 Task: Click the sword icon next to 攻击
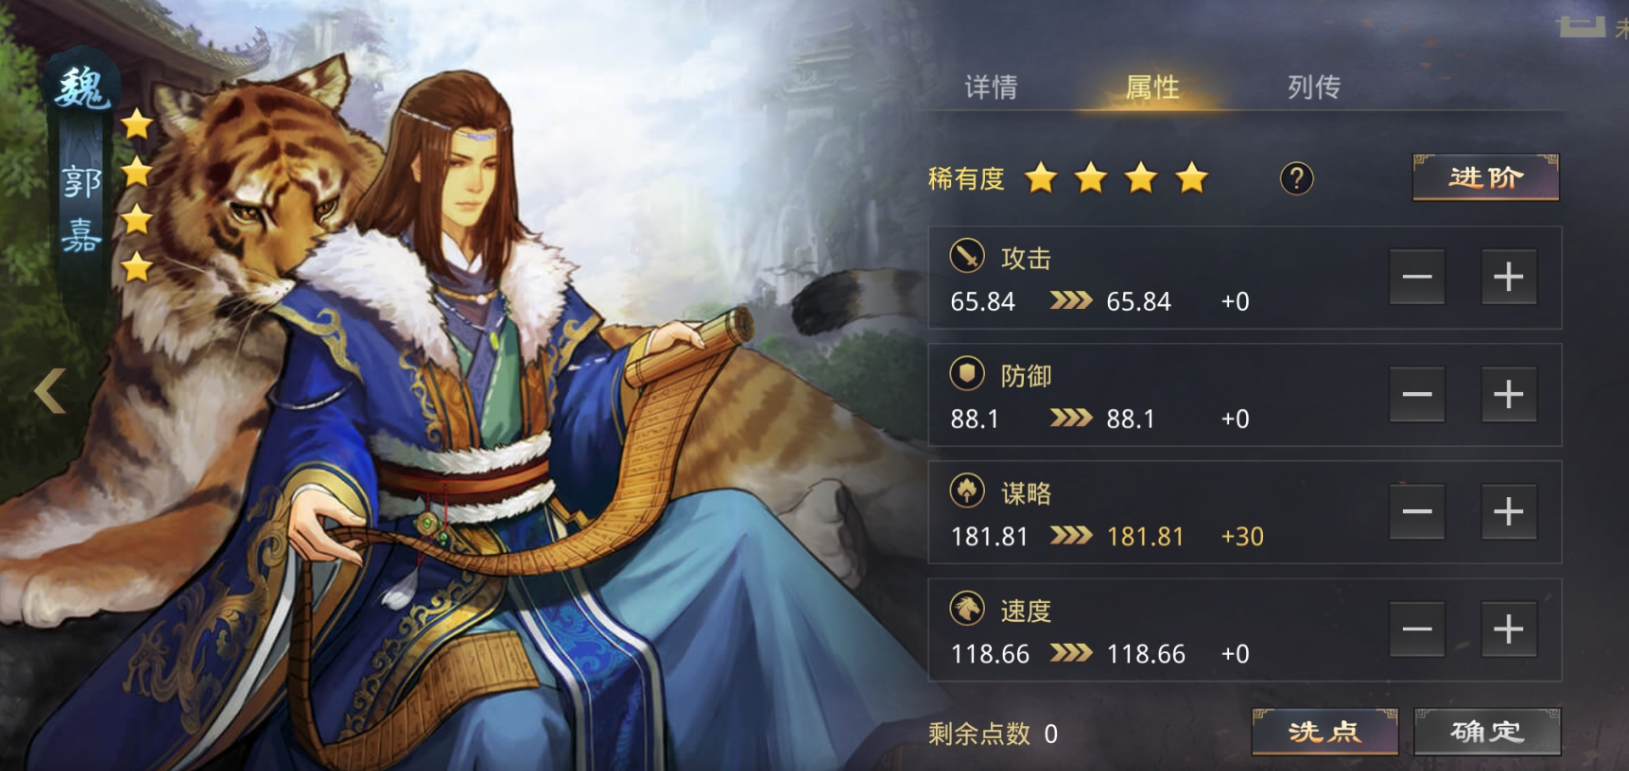(x=966, y=256)
